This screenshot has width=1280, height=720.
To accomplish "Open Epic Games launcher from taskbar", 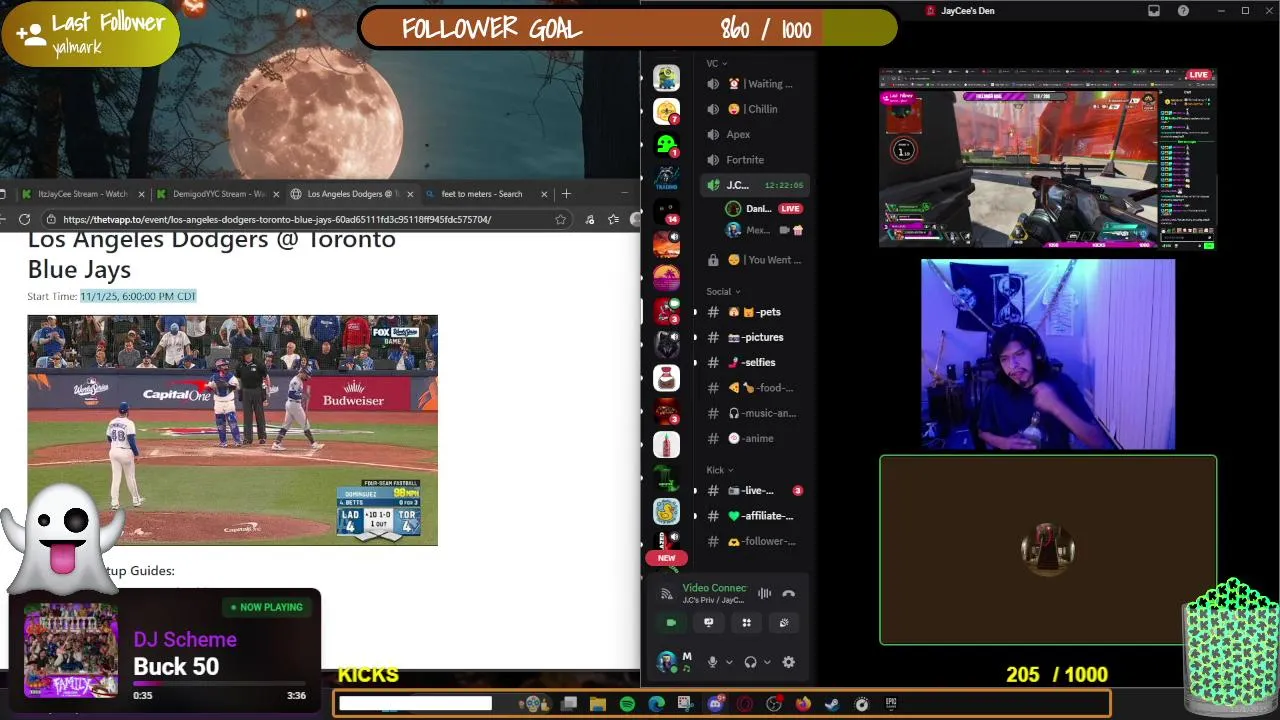I will (890, 704).
